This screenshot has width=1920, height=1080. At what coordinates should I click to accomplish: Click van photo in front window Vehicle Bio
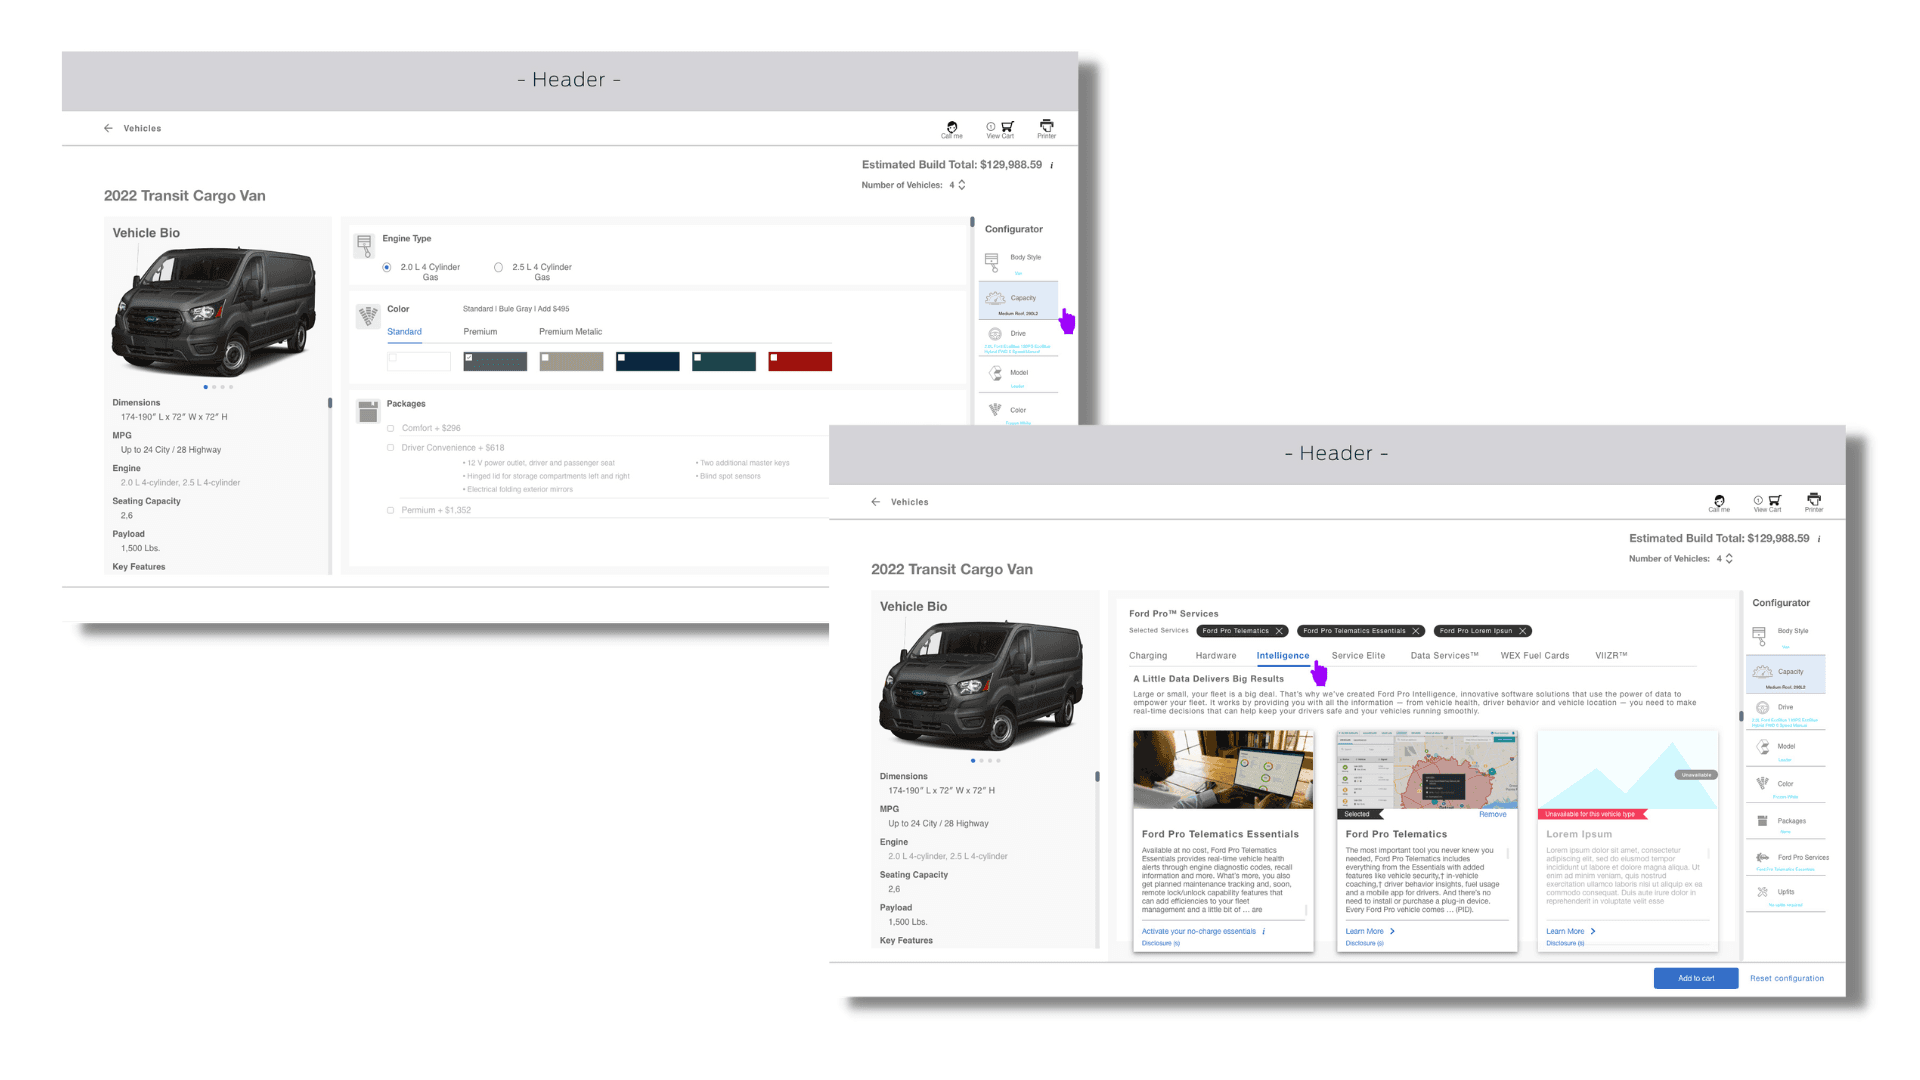[x=981, y=685]
